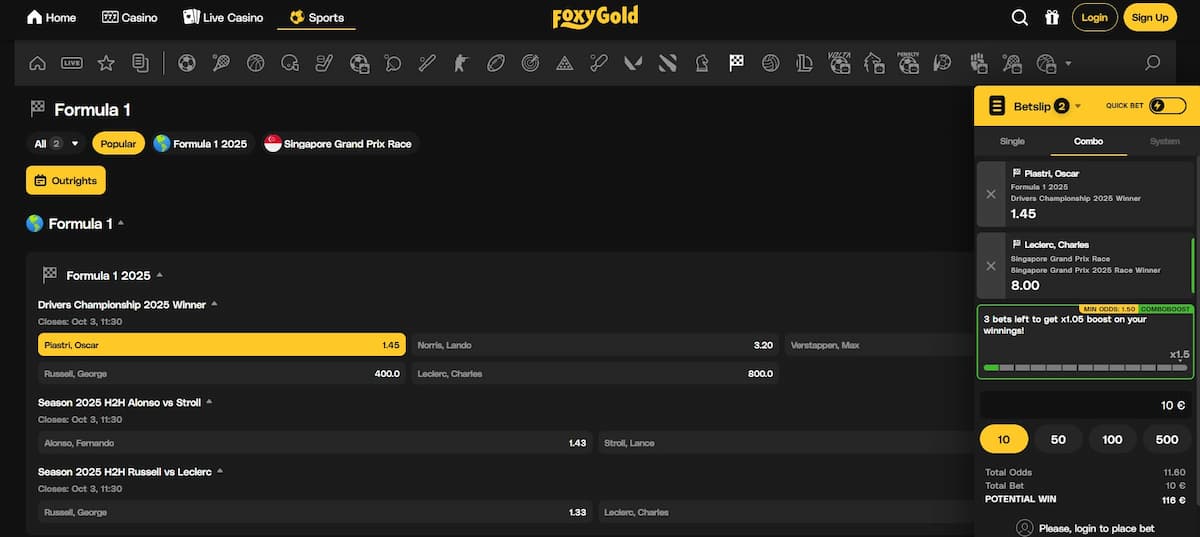Click the Outrights button
The width and height of the screenshot is (1200, 537).
66,181
